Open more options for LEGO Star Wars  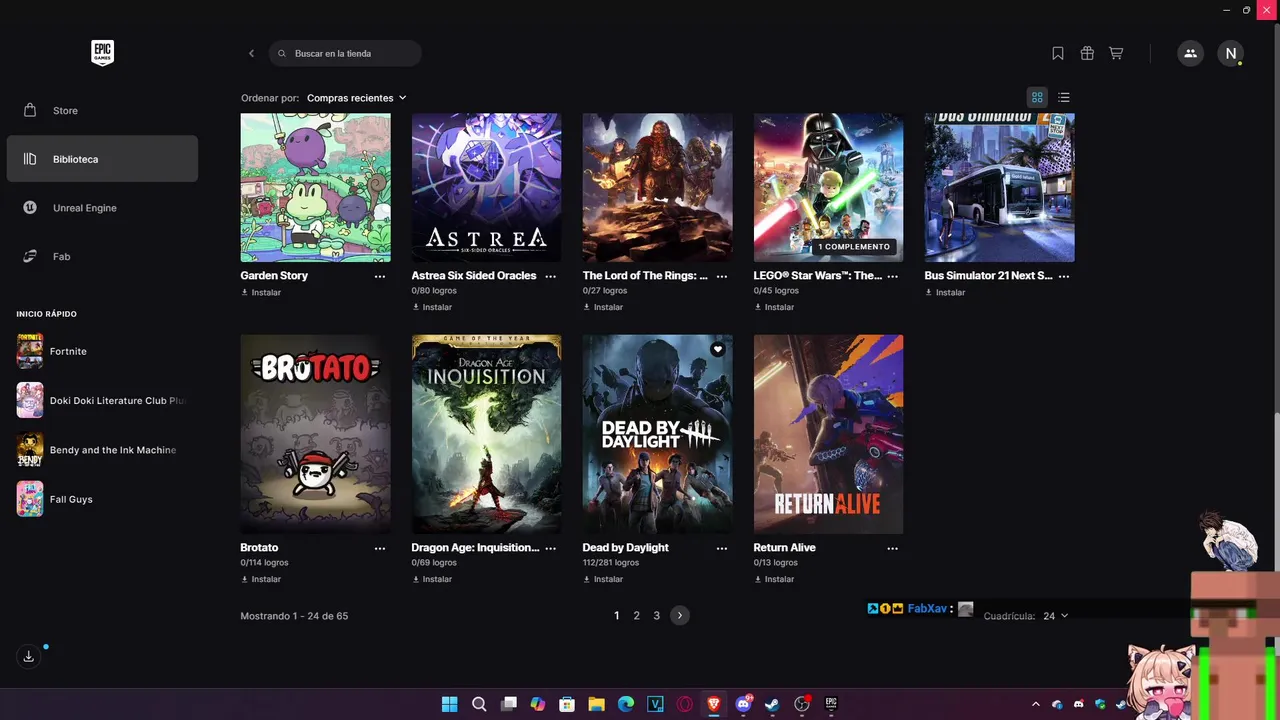893,276
